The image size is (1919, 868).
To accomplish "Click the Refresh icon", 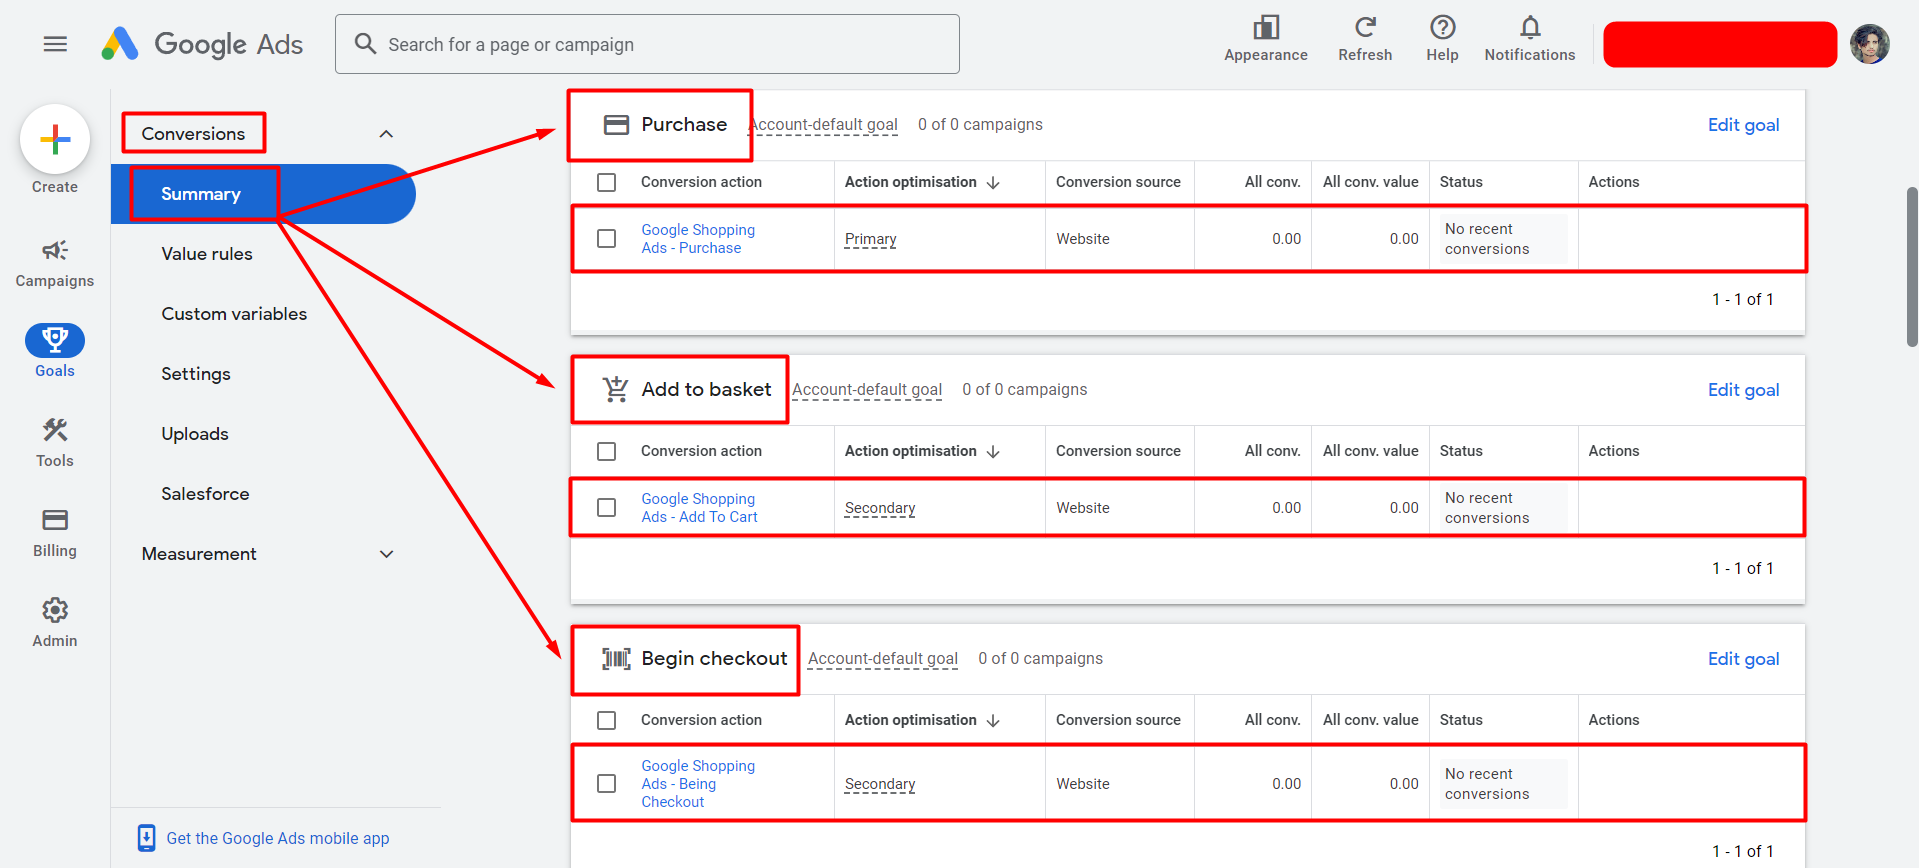I will [x=1365, y=39].
